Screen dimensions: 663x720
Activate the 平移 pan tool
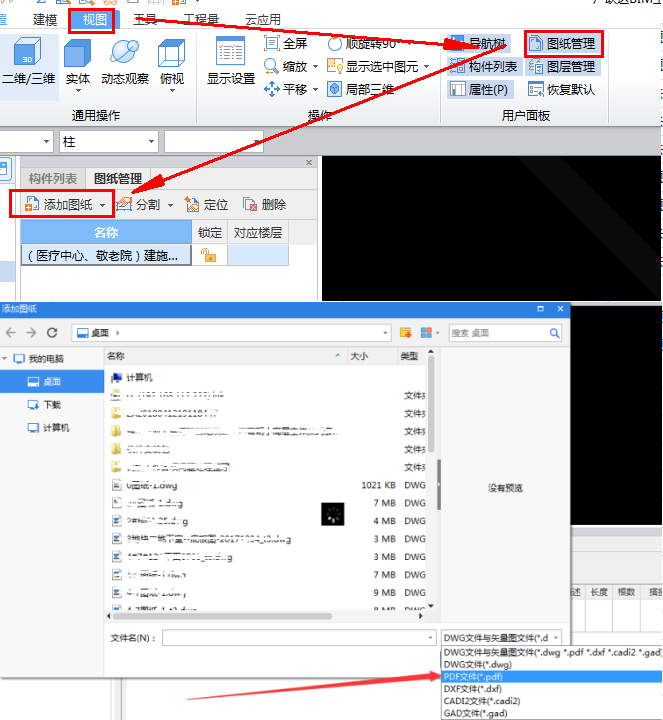point(285,89)
